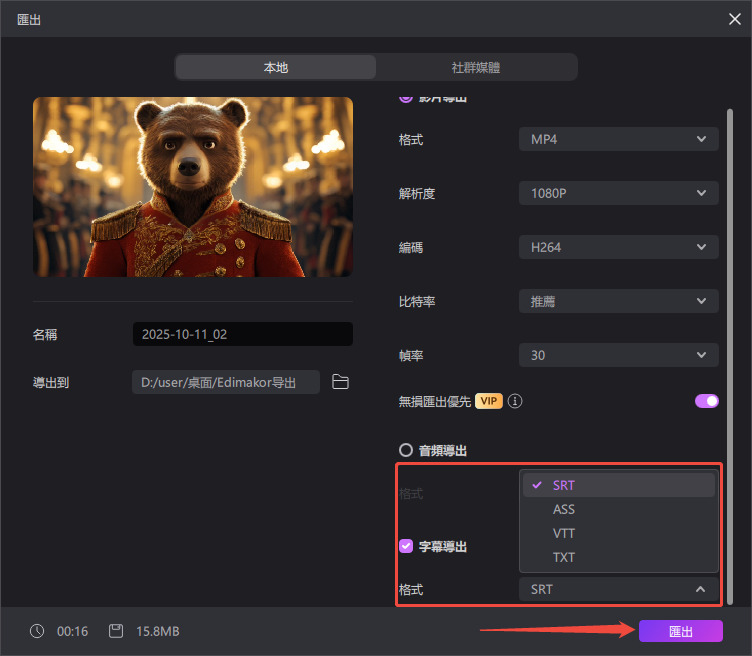752x656 pixels.
Task: Select the 音頻導出 radio button
Action: pos(406,450)
